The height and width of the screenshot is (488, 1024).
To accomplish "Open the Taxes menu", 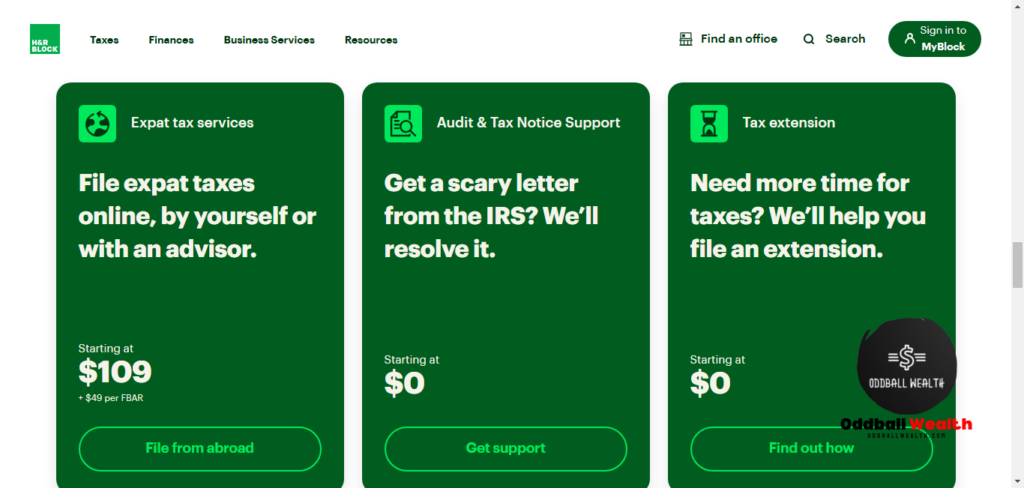I will [x=104, y=40].
